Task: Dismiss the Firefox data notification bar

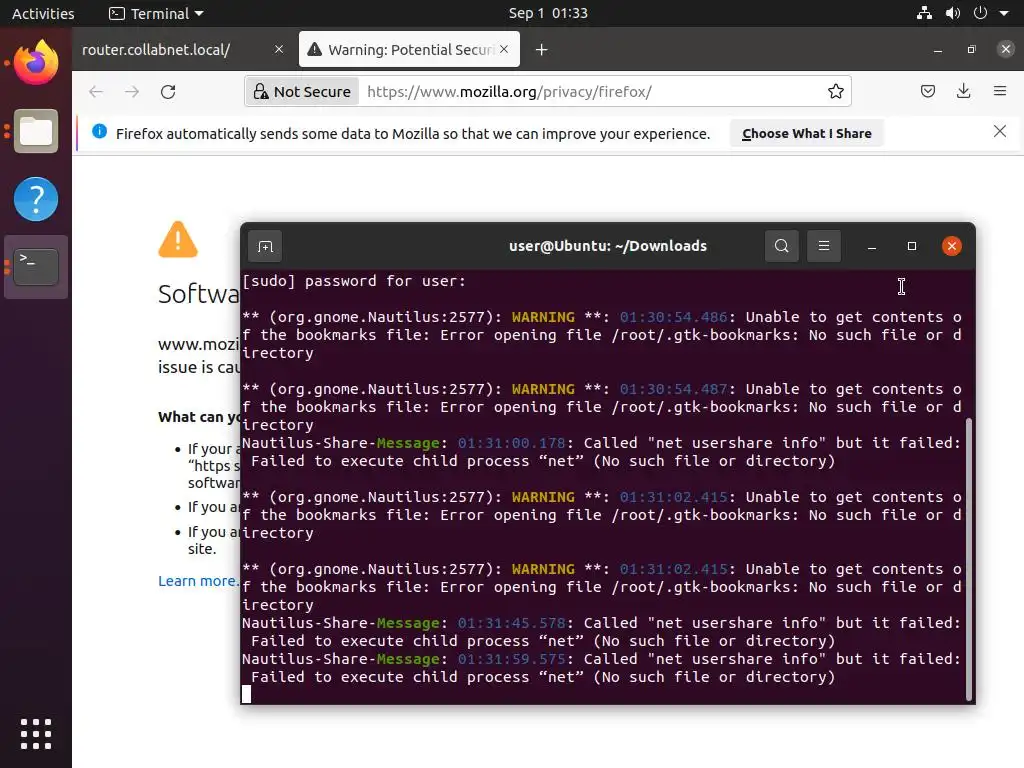Action: coord(999,131)
